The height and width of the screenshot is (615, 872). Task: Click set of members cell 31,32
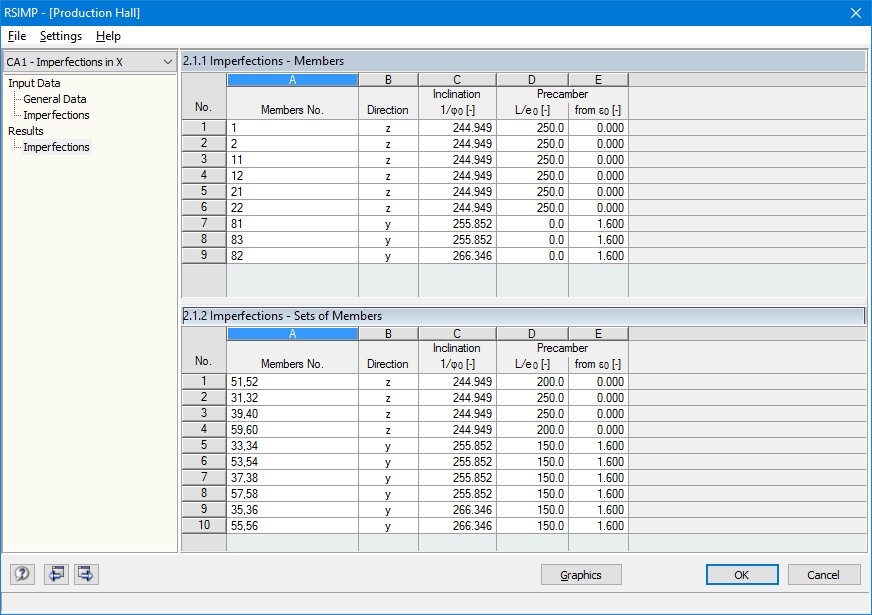[293, 398]
